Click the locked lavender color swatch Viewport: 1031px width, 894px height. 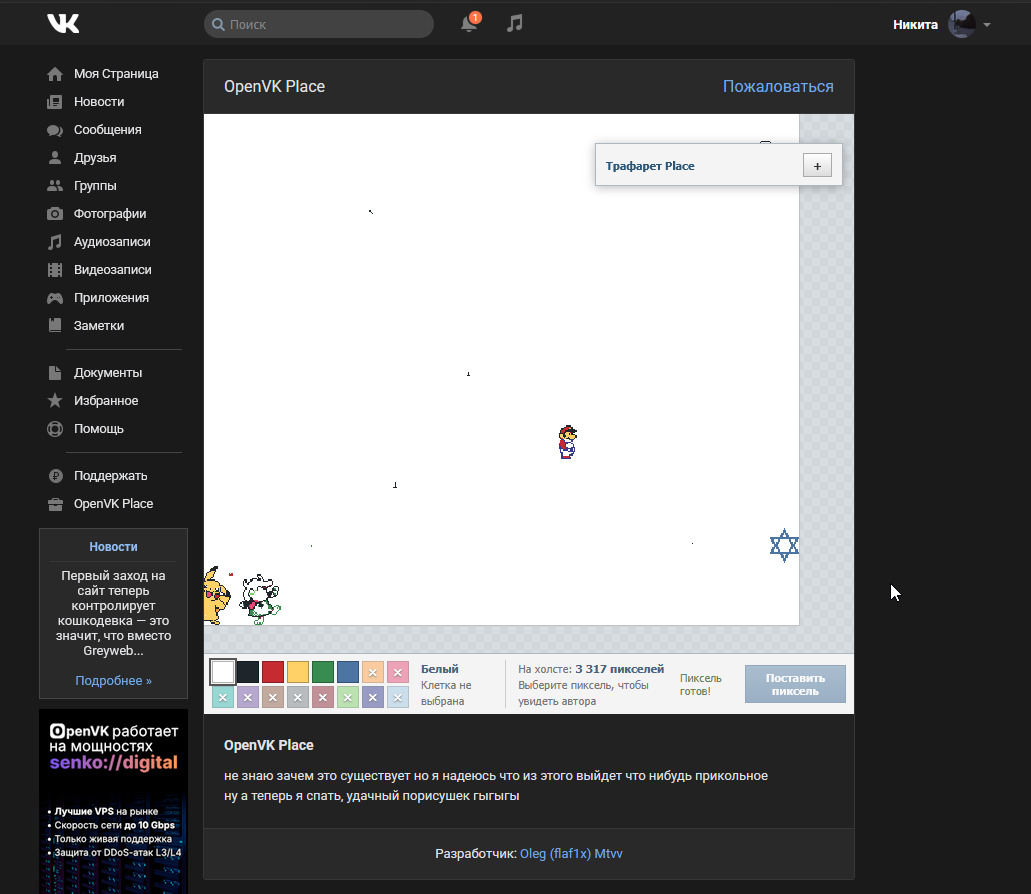(x=248, y=697)
